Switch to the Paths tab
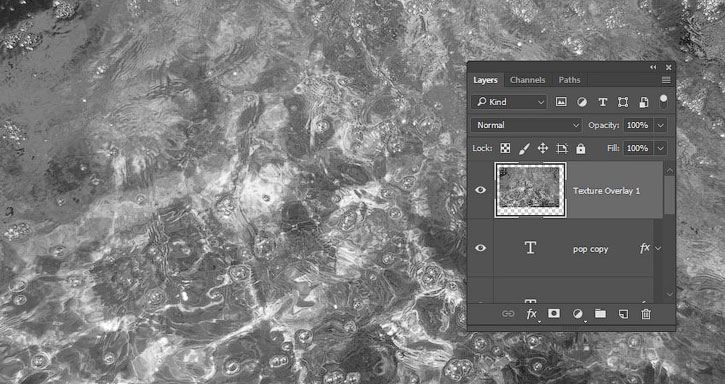725x384 pixels. 569,80
